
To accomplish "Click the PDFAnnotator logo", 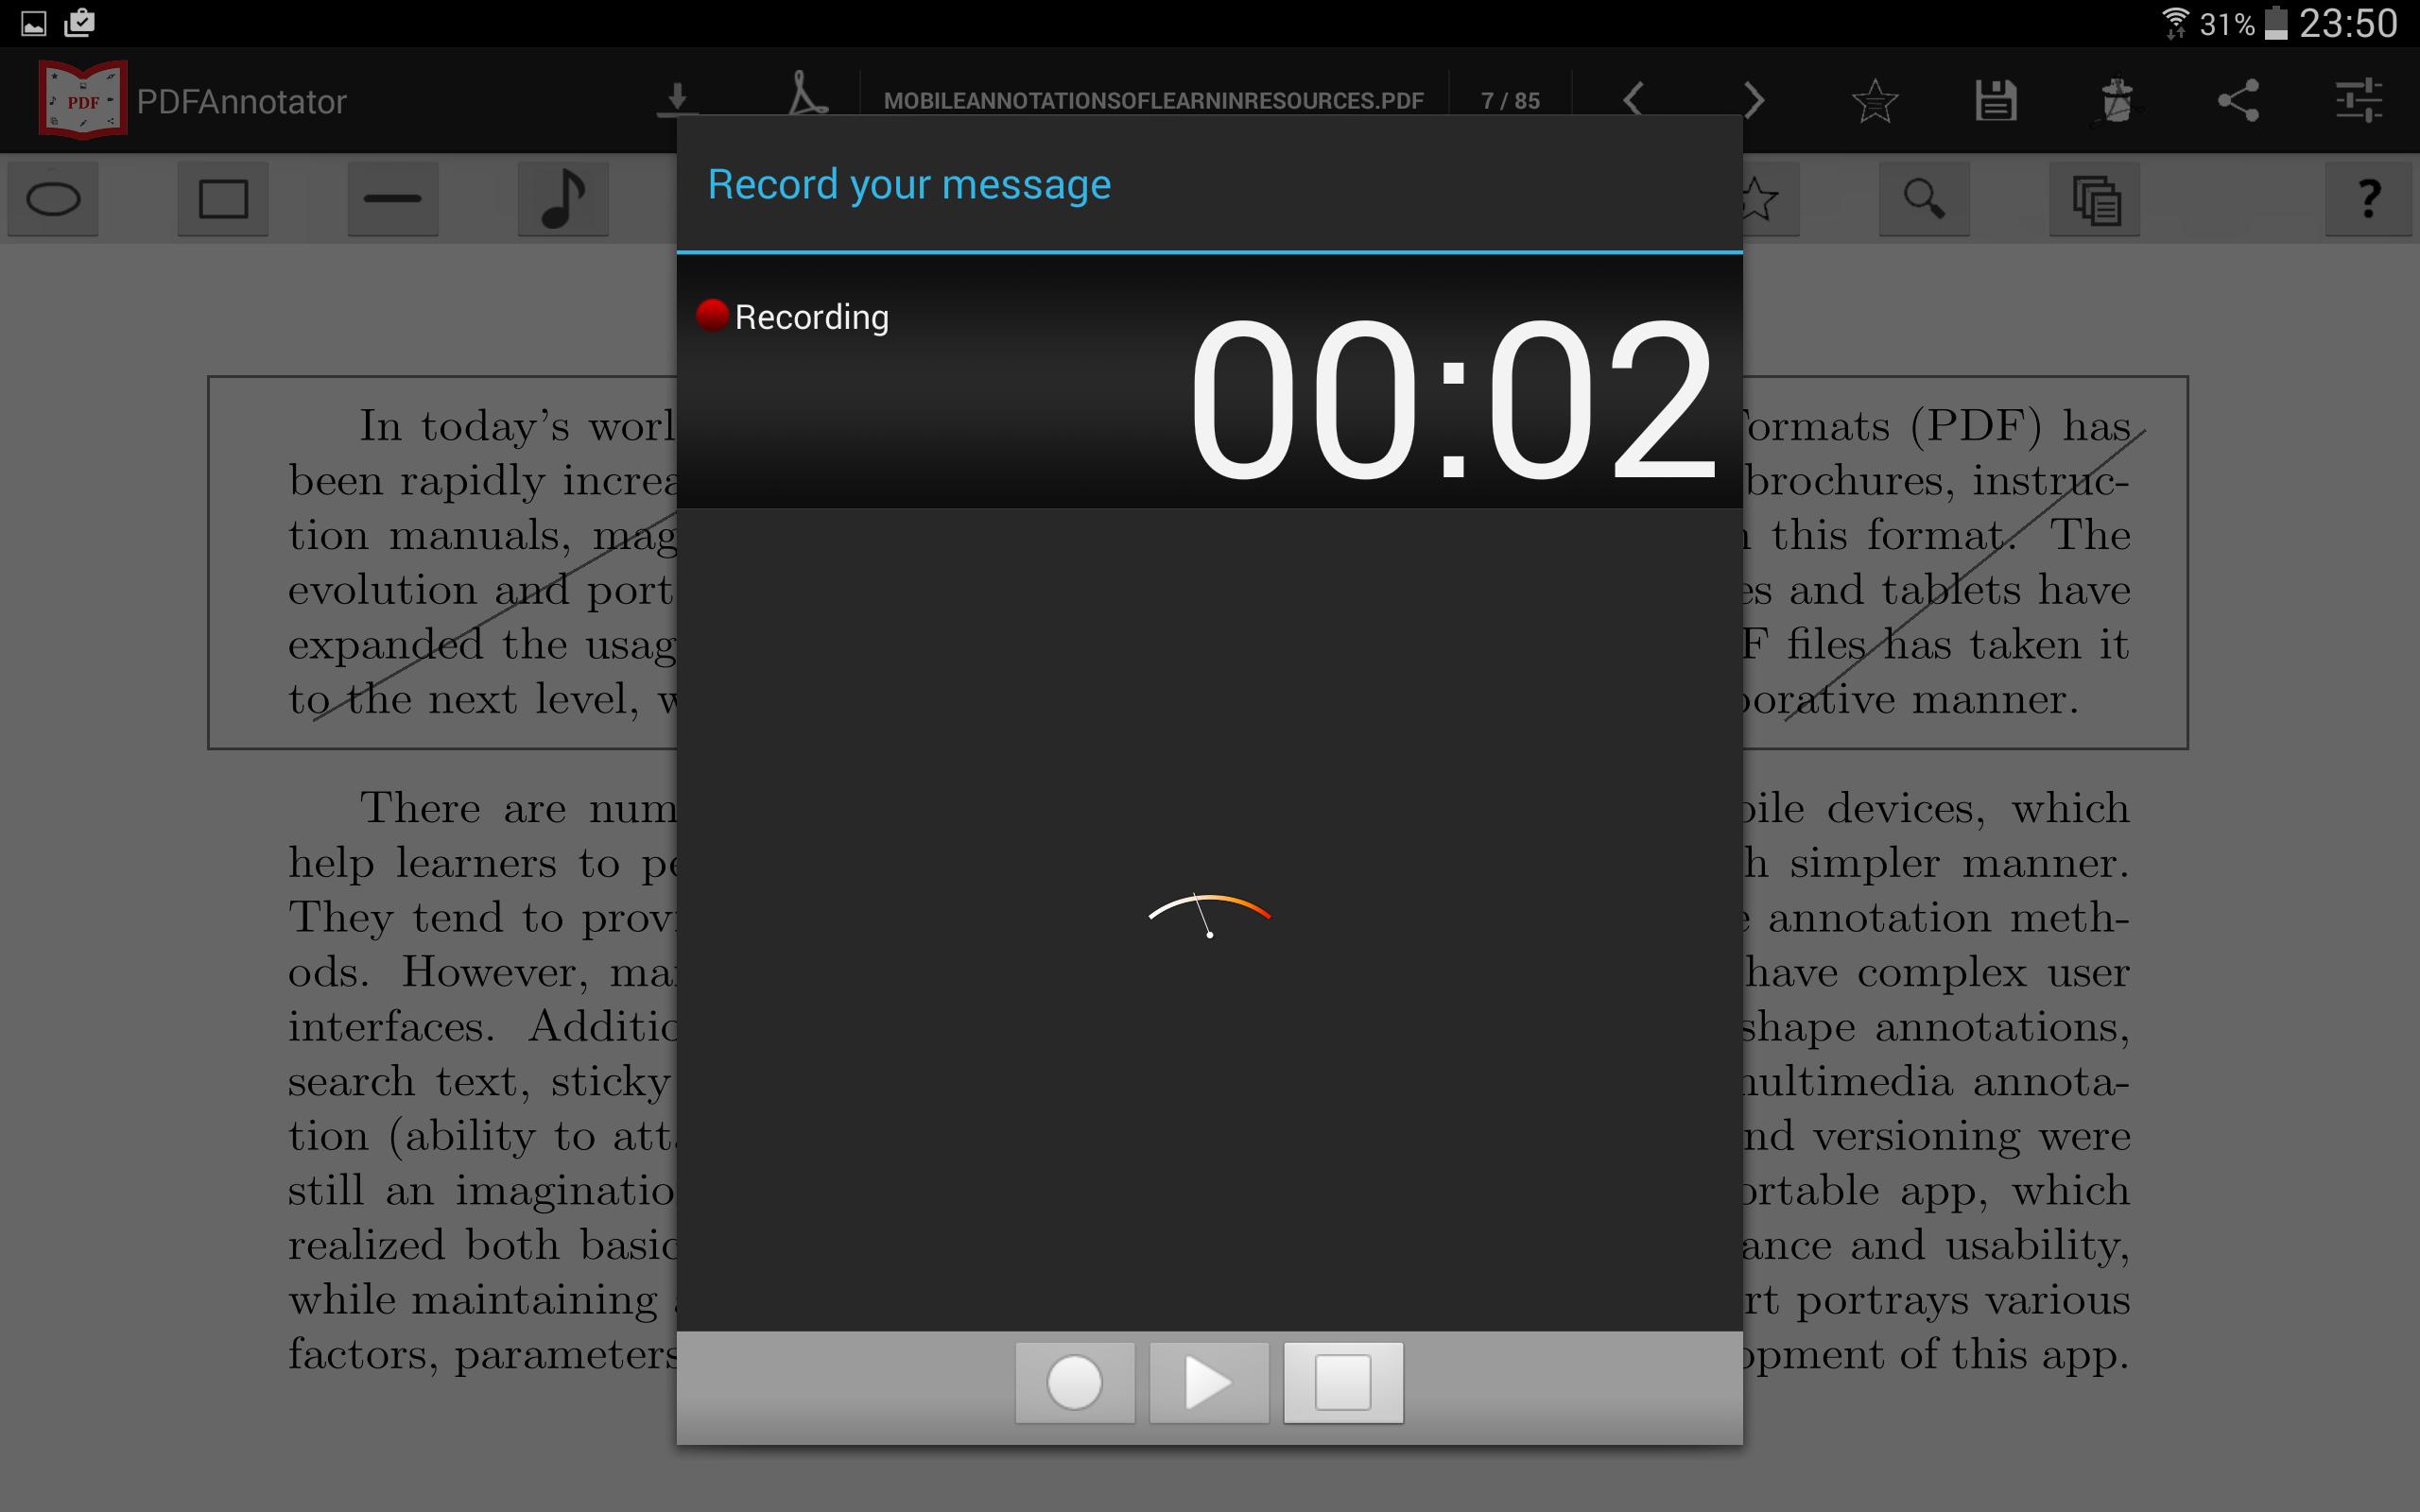I will pyautogui.click(x=83, y=99).
